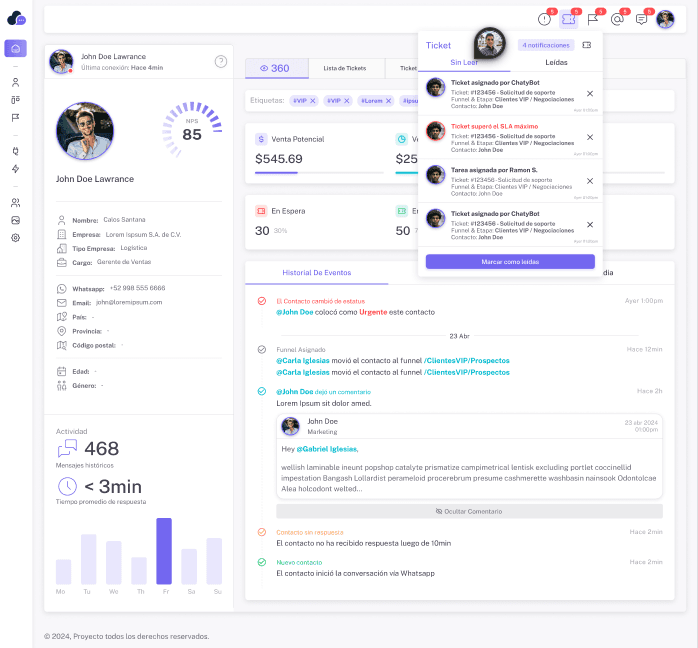Click the clock icon next to < 3min
The height and width of the screenshot is (648, 698).
point(67,486)
